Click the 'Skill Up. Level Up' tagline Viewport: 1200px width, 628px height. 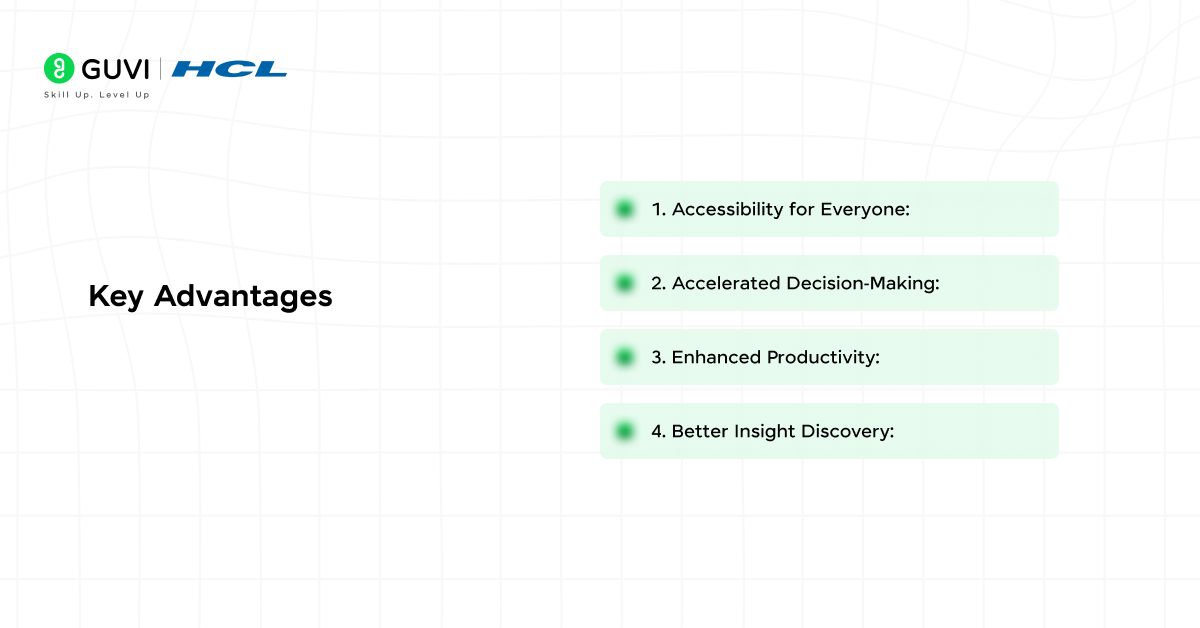(96, 94)
